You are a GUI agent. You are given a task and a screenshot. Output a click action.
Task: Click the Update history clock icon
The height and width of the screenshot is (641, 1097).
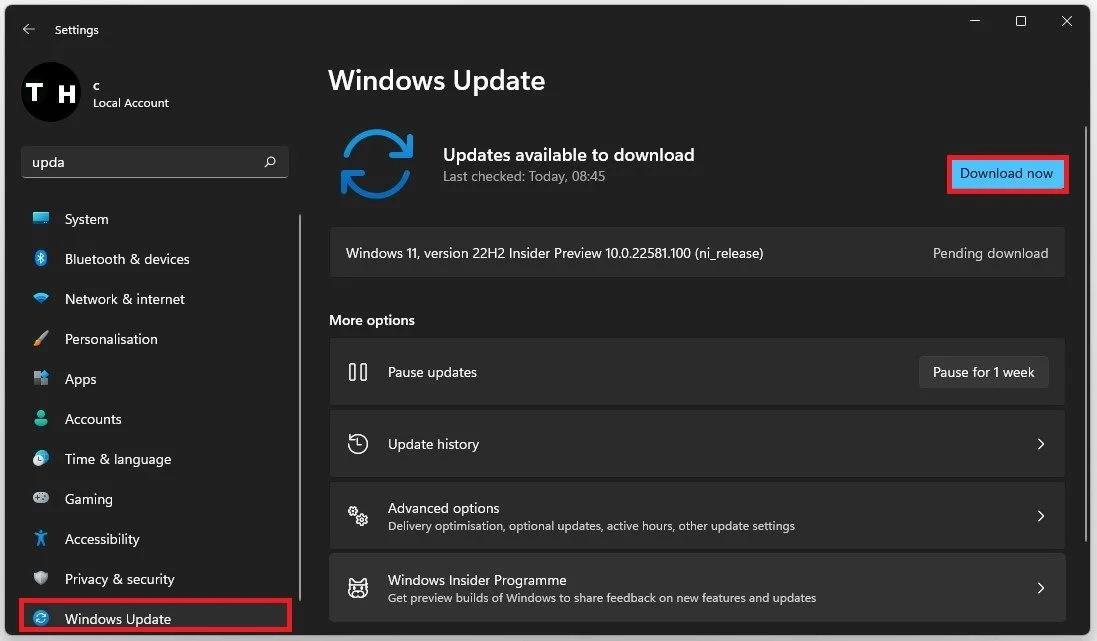pos(358,444)
